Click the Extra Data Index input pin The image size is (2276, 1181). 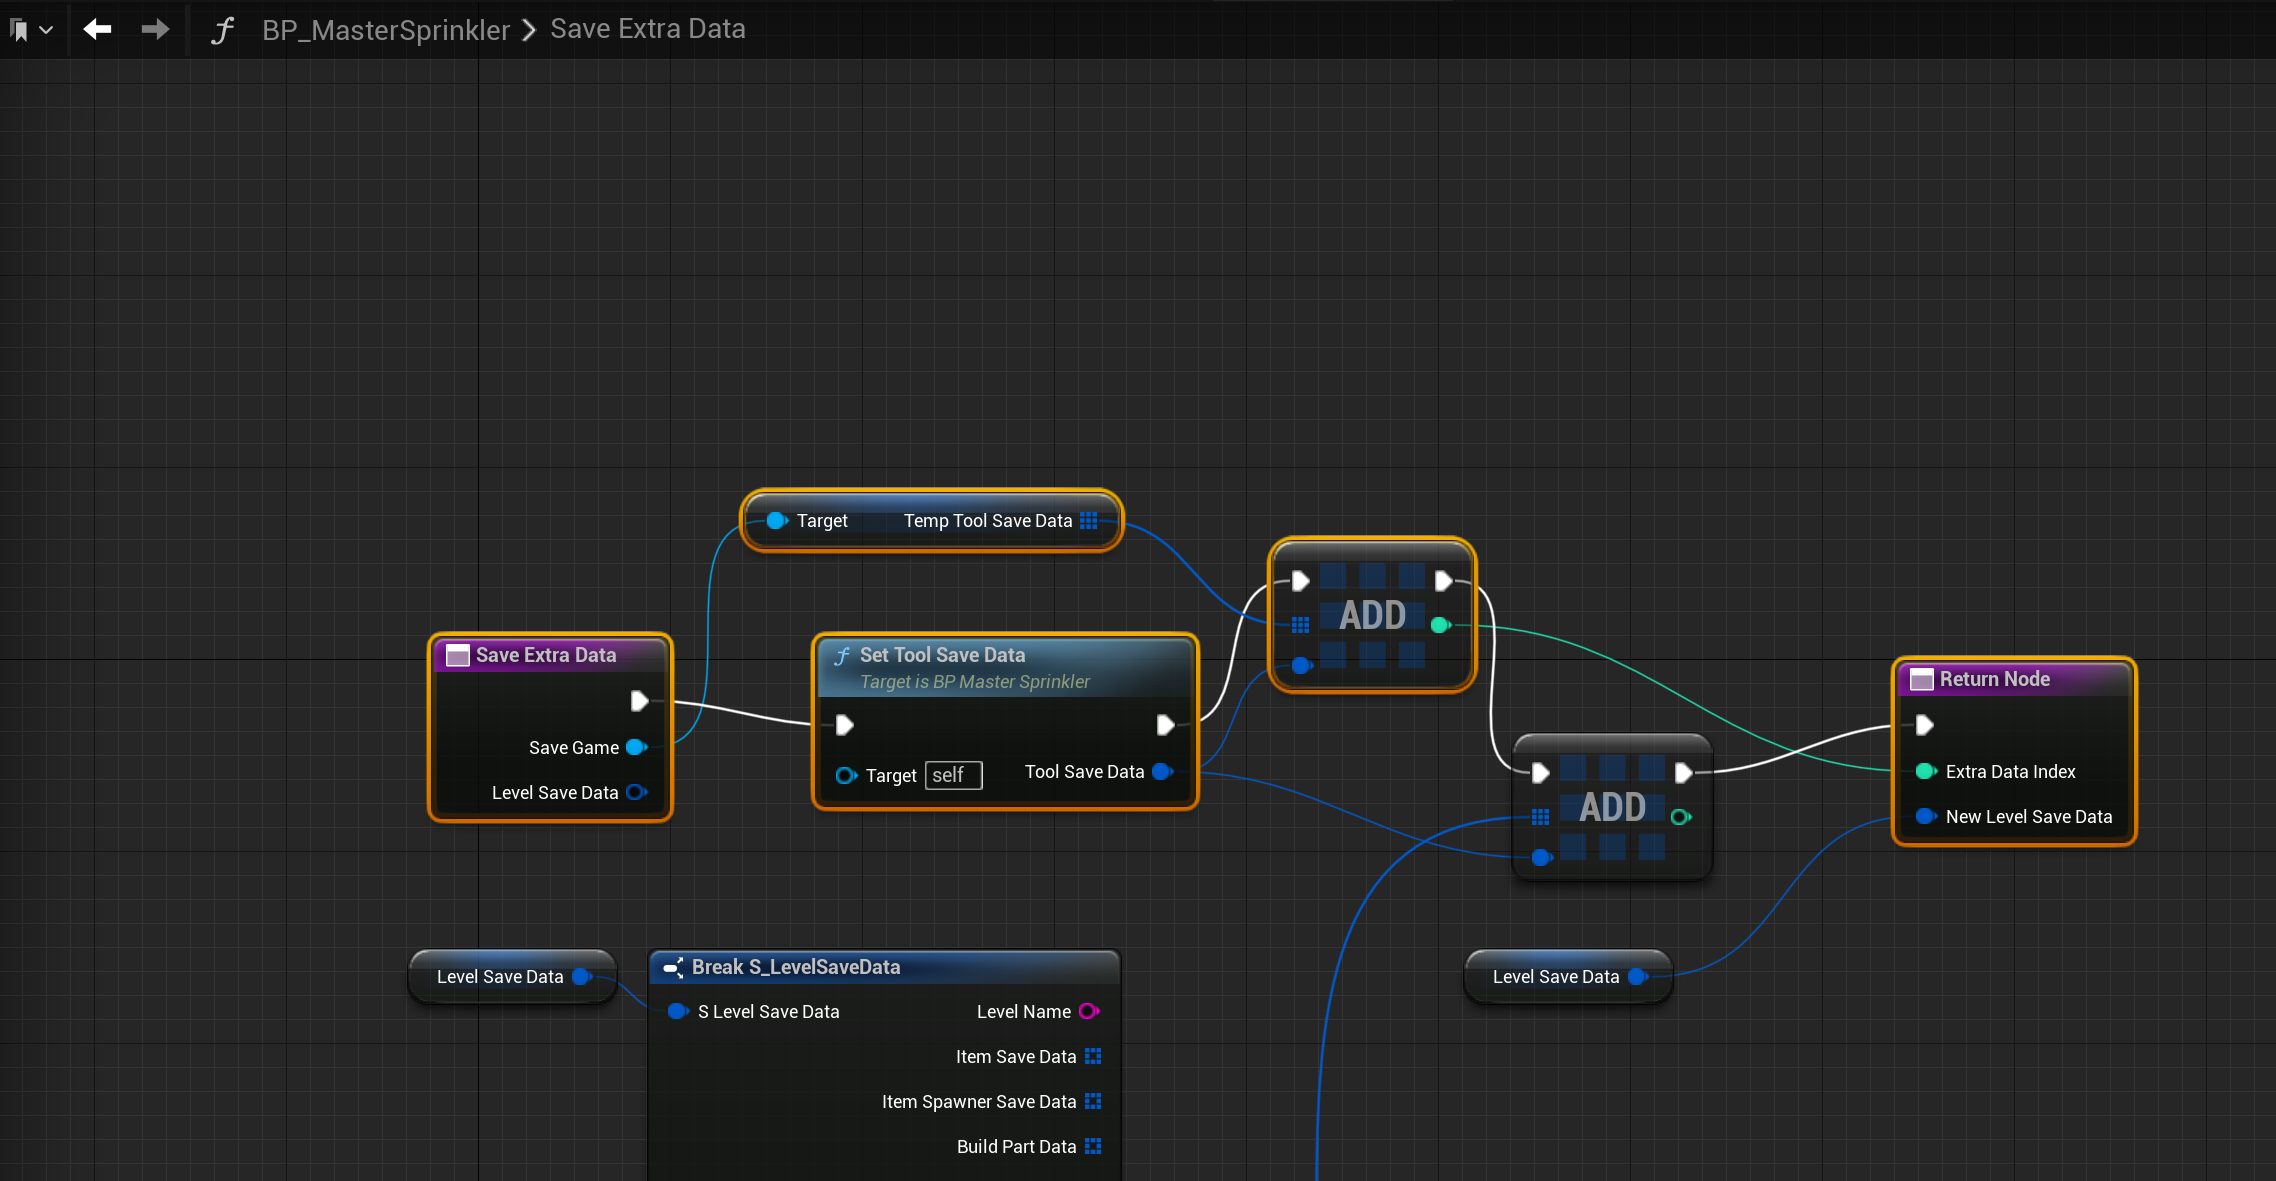point(1925,771)
